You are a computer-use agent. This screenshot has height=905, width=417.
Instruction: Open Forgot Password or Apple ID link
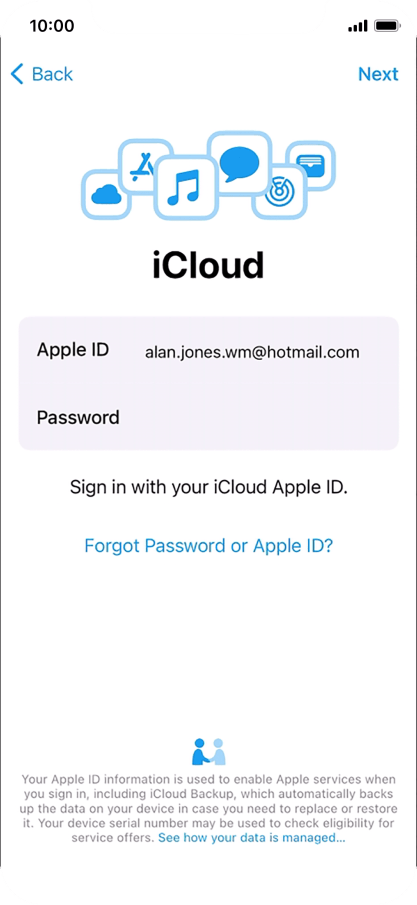tap(208, 545)
